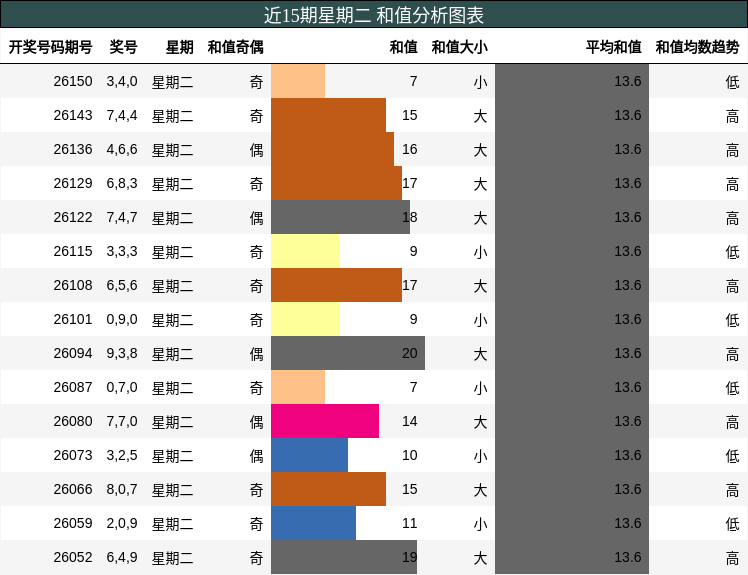Select the 平均和值 column header
748x575 pixels.
613,47
